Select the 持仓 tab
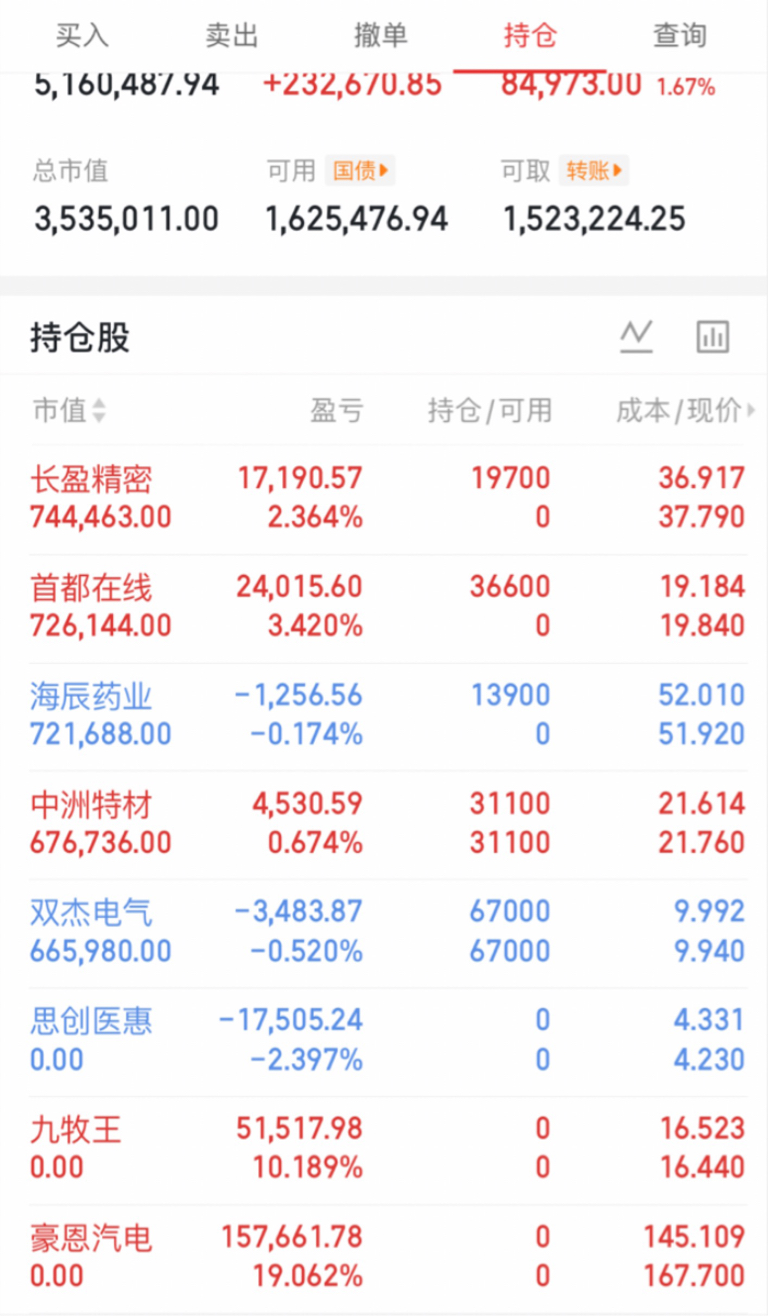Screen dimensions: 768x1316 (530, 36)
